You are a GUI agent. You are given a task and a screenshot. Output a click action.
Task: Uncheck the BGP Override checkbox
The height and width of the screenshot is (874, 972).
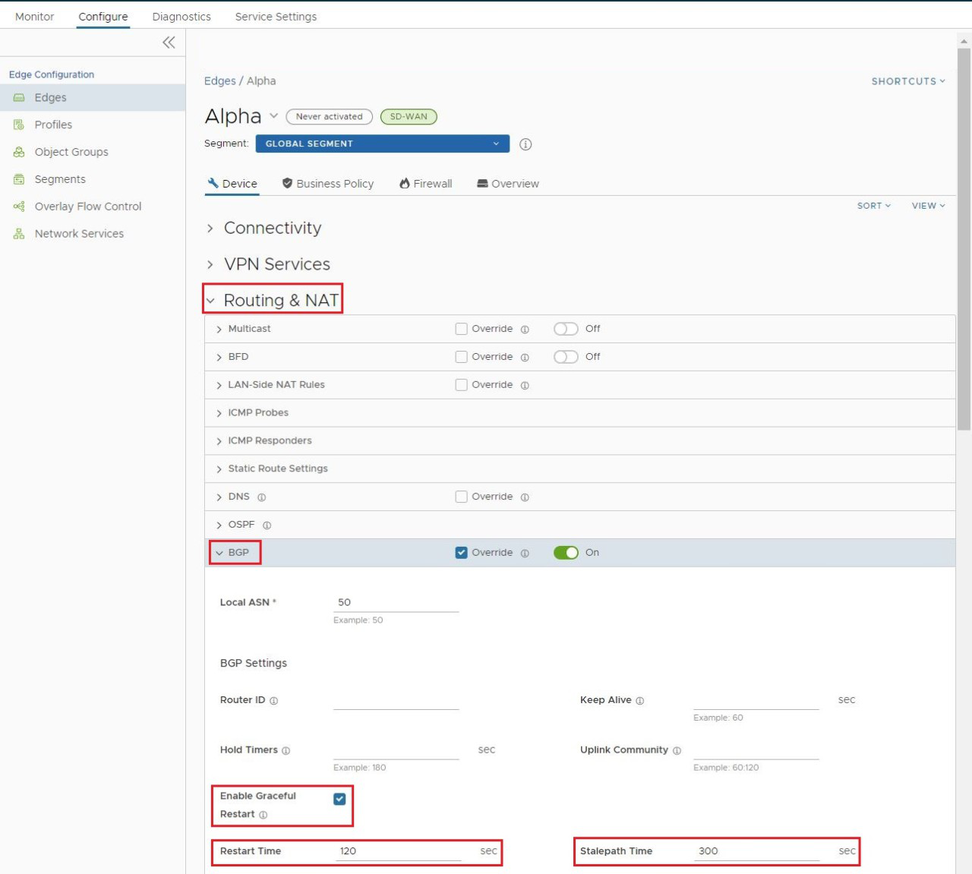click(462, 552)
